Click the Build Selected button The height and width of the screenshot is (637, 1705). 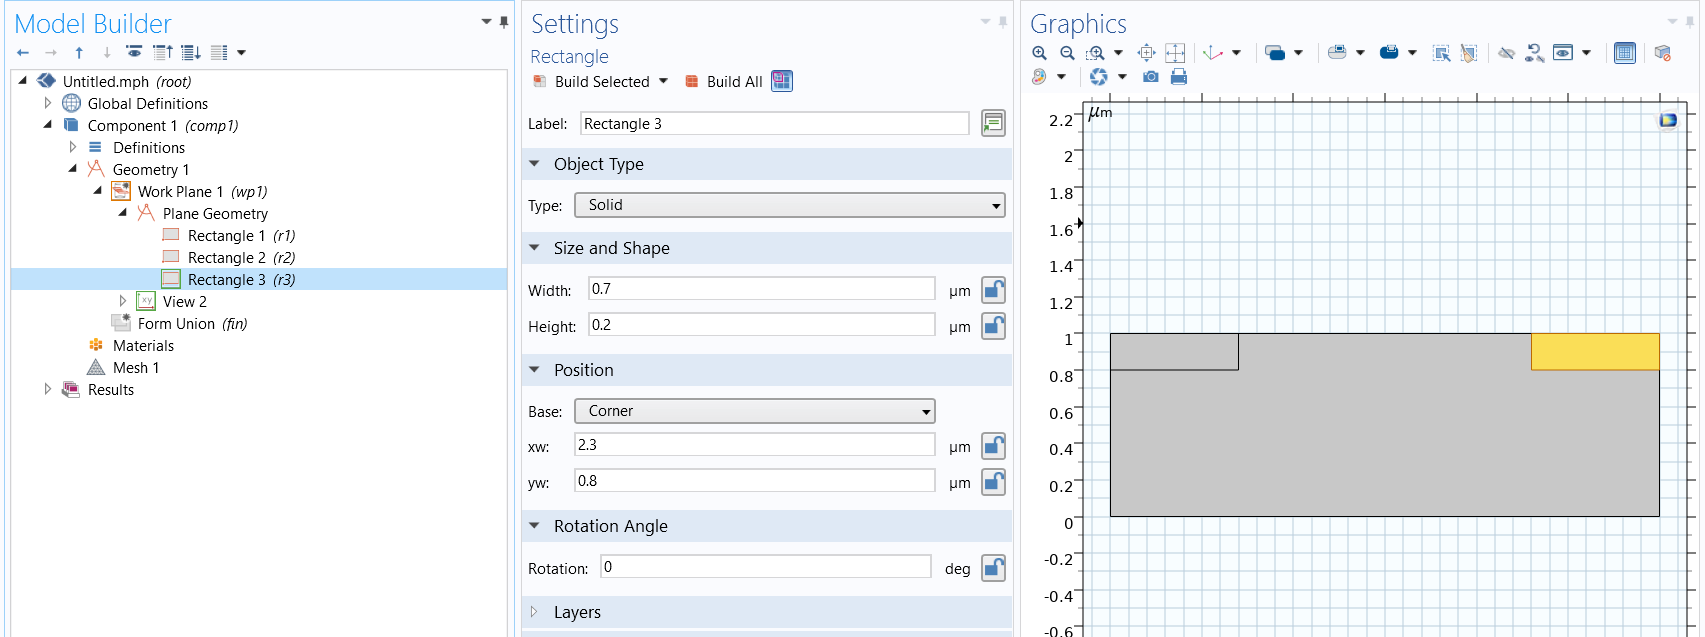click(601, 82)
